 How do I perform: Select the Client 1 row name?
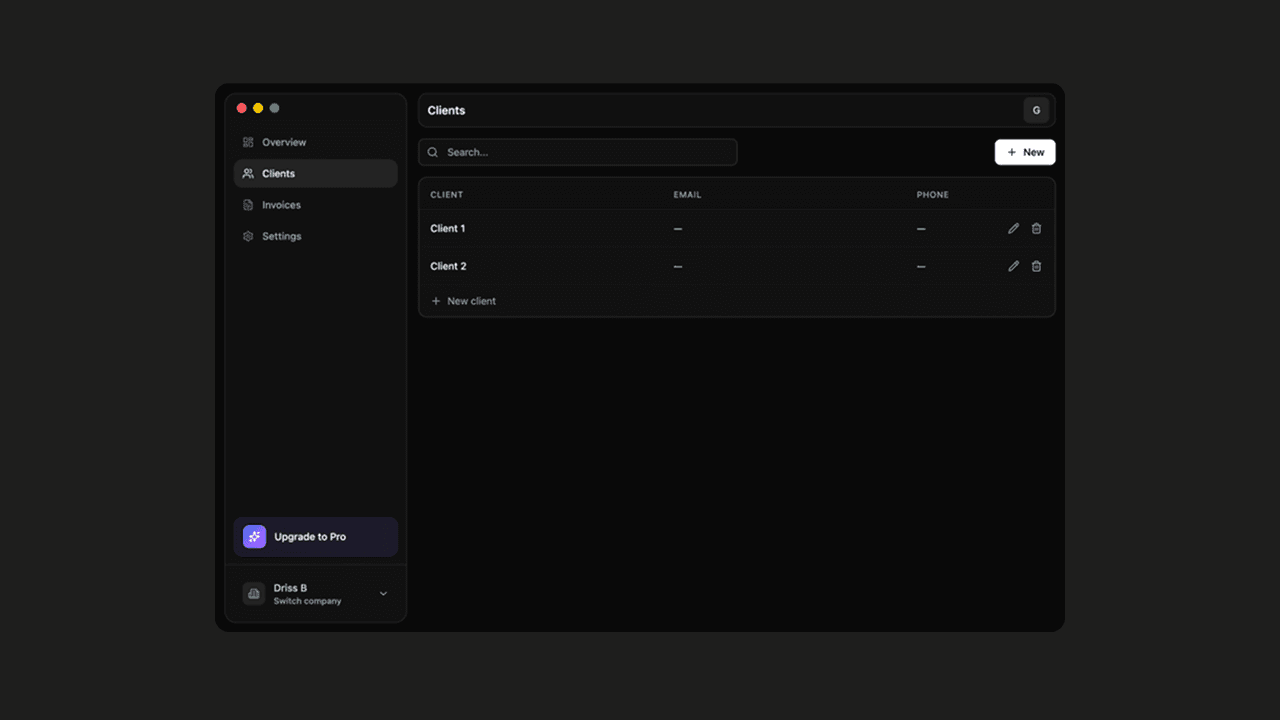(x=448, y=229)
